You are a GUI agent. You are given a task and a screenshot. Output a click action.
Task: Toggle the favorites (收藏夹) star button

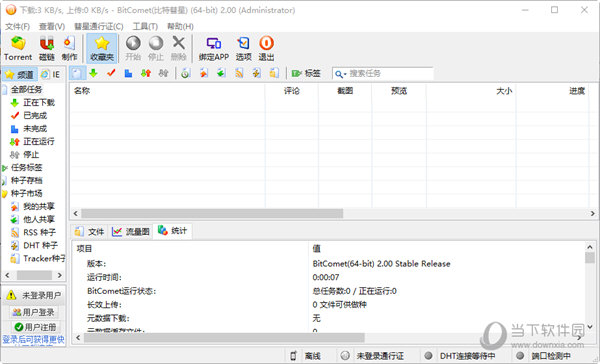pyautogui.click(x=102, y=48)
